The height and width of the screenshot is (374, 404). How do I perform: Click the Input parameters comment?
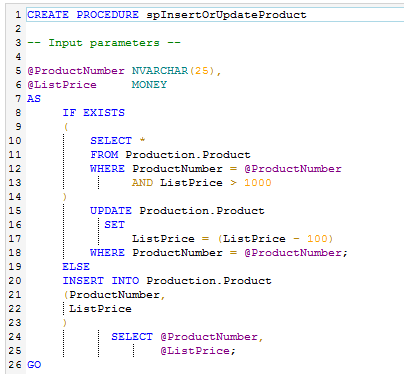click(104, 43)
